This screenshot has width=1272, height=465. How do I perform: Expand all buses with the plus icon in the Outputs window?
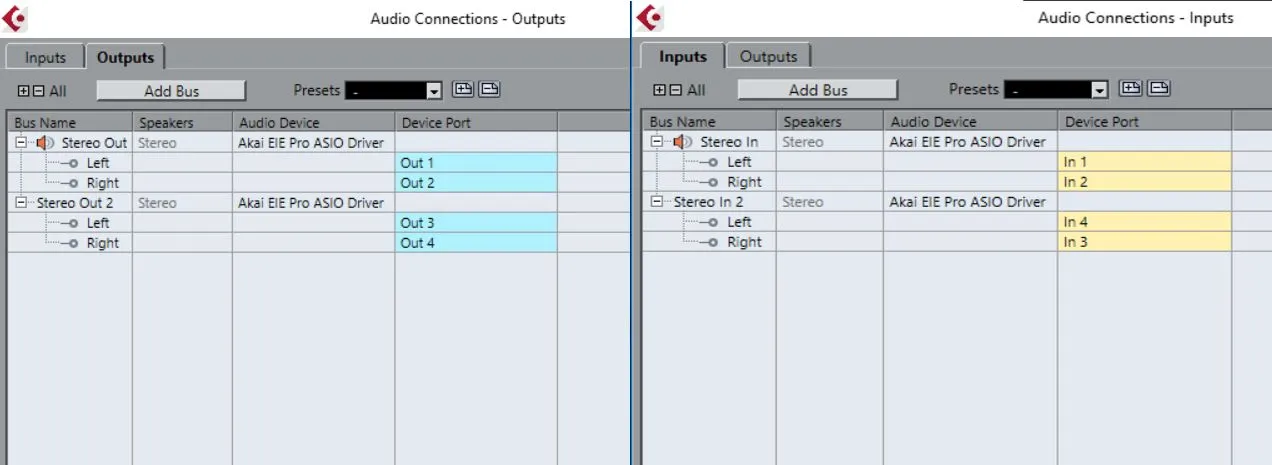tap(23, 91)
